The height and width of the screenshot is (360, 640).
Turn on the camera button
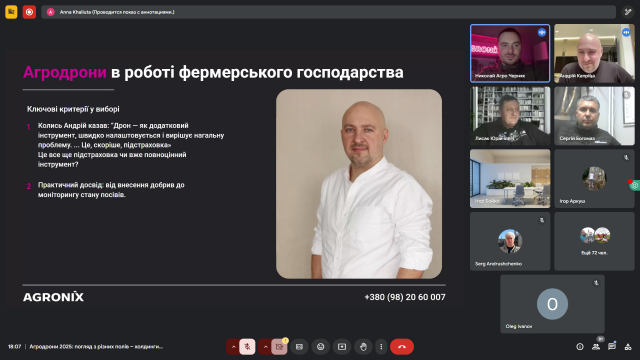279,347
